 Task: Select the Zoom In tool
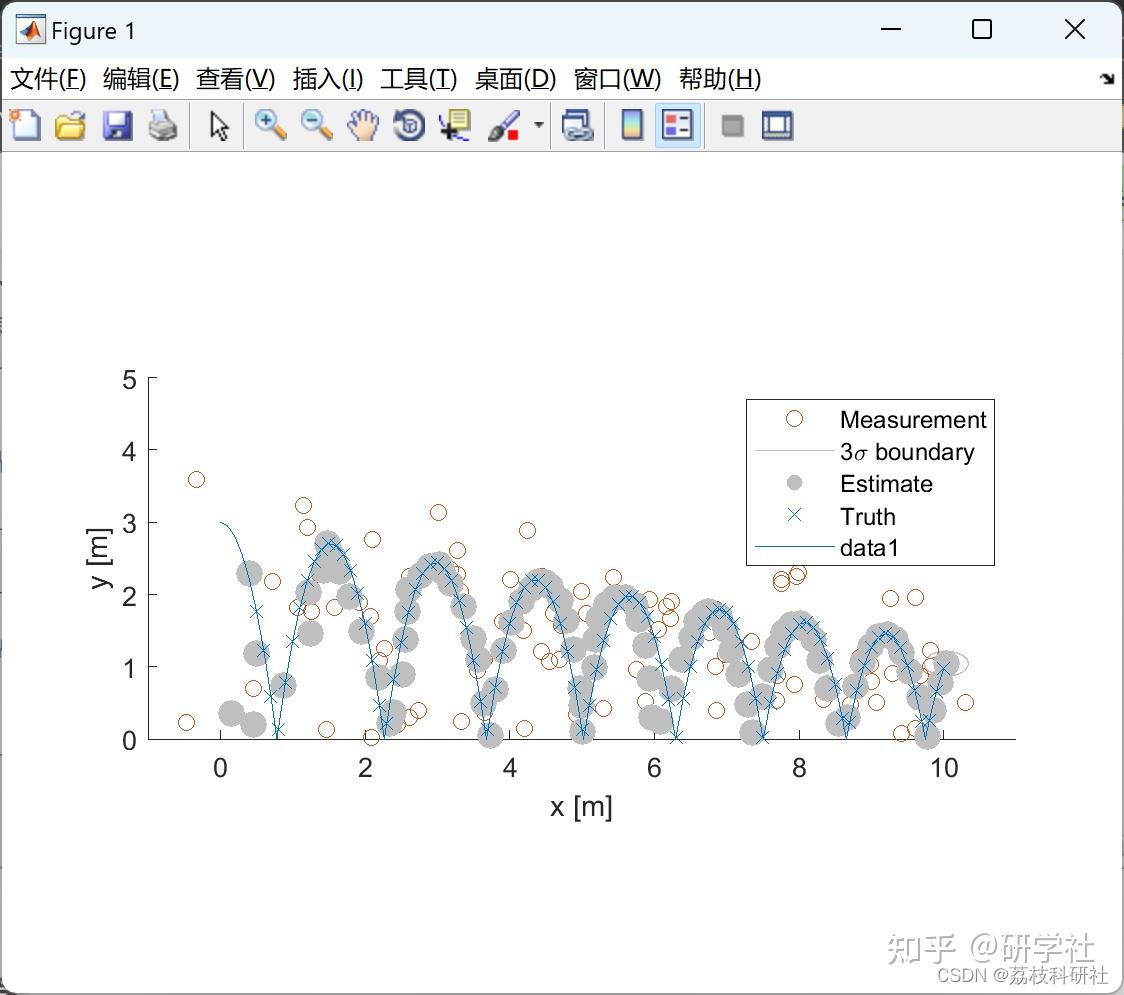270,125
